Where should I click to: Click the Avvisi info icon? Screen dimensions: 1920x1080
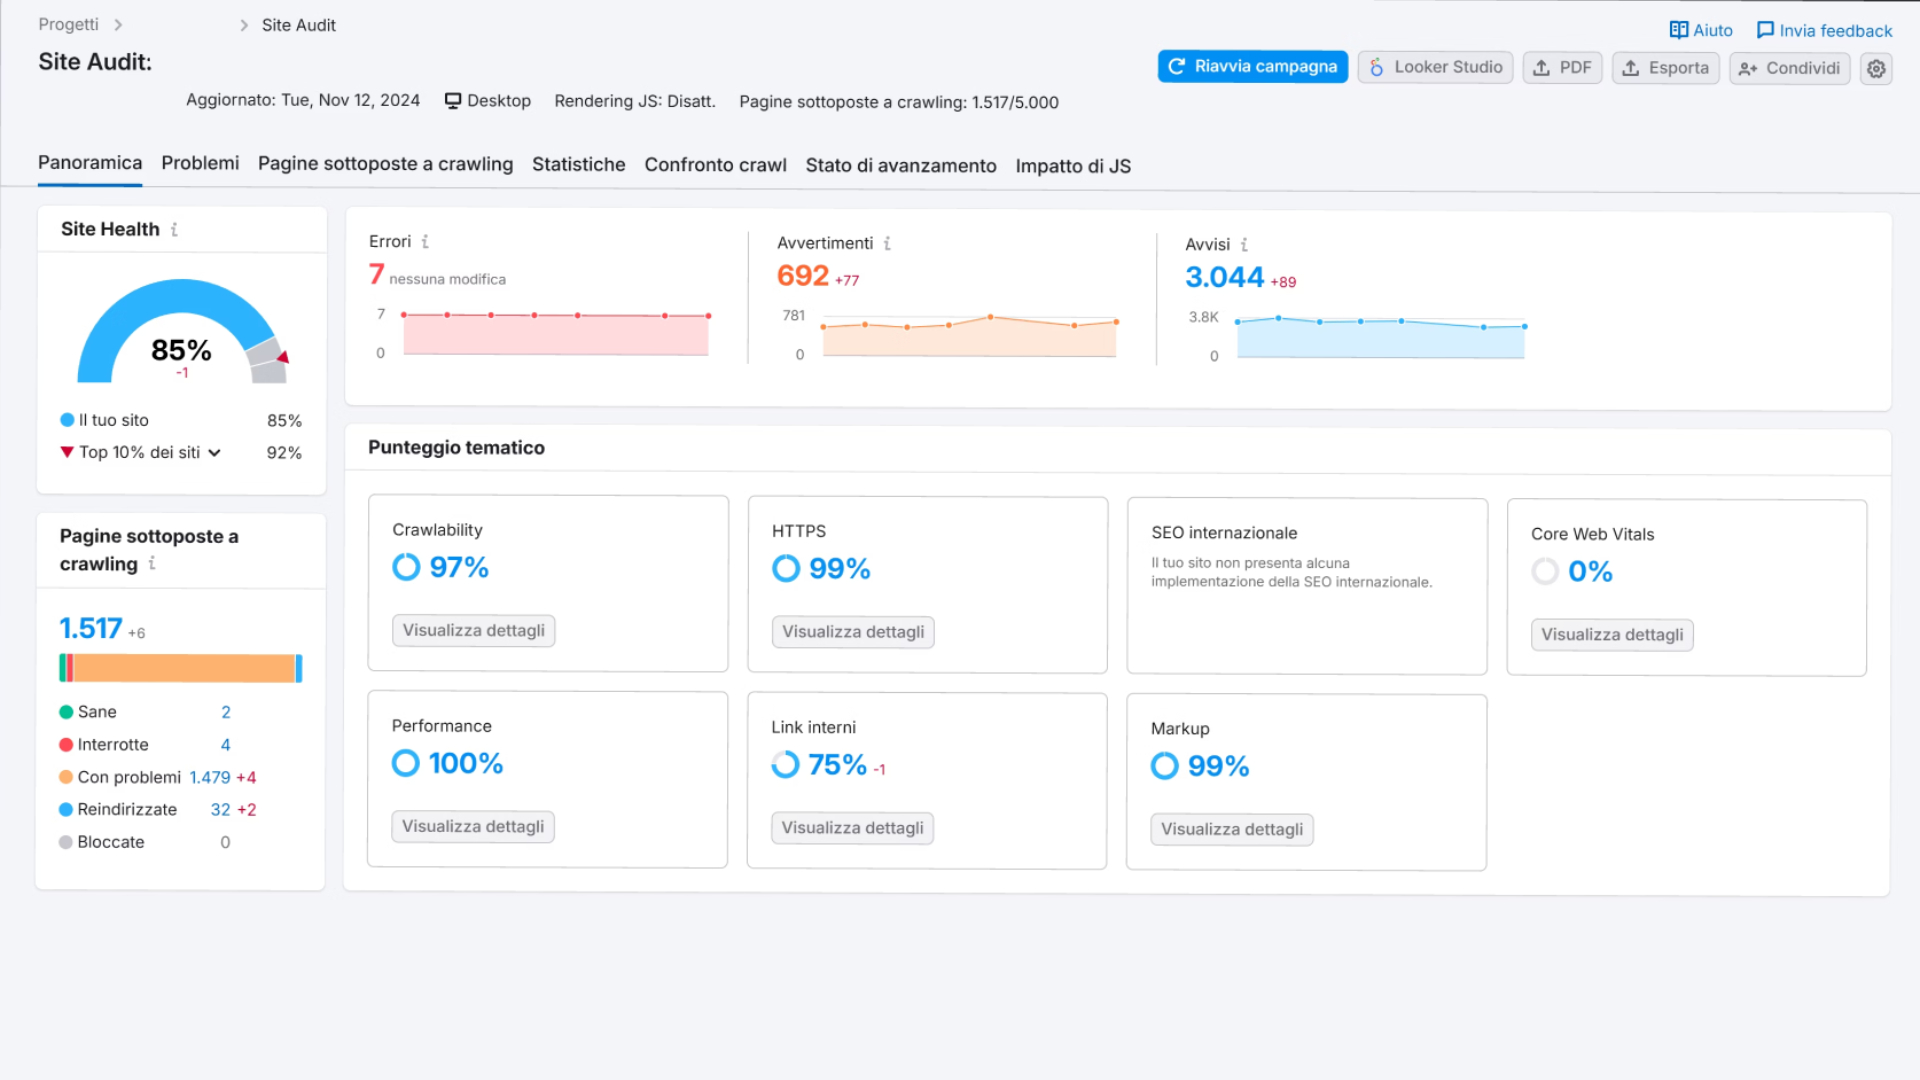click(1244, 244)
